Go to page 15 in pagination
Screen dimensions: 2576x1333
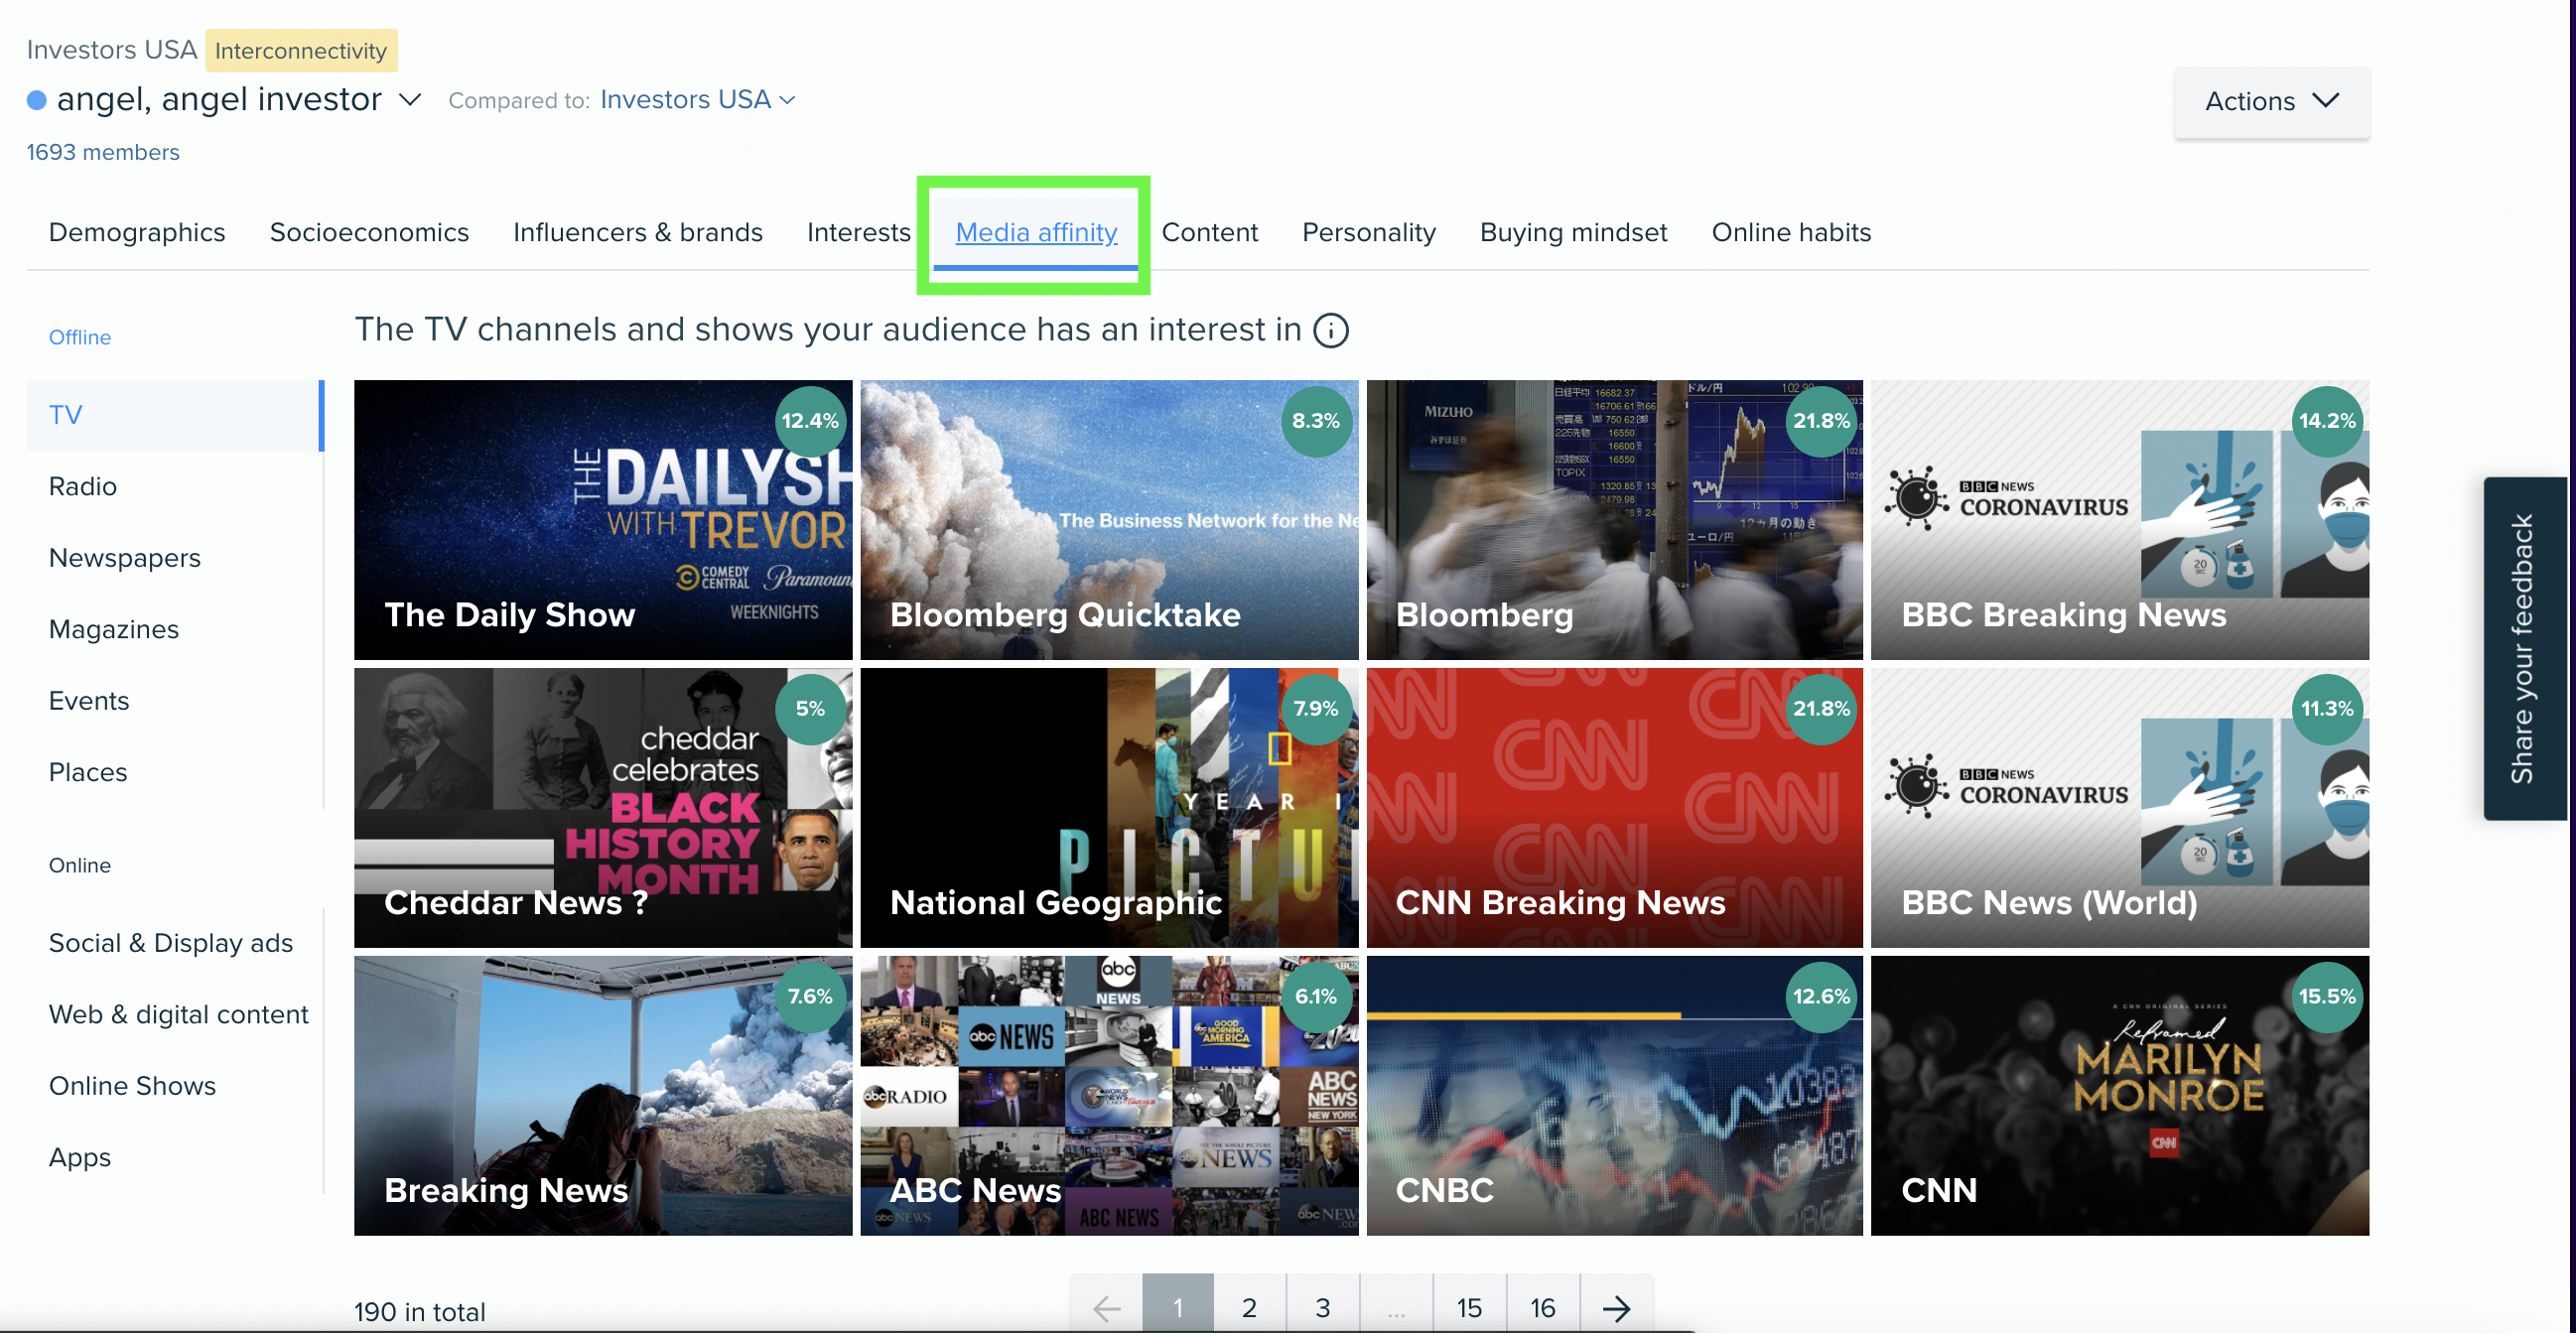click(1469, 1307)
